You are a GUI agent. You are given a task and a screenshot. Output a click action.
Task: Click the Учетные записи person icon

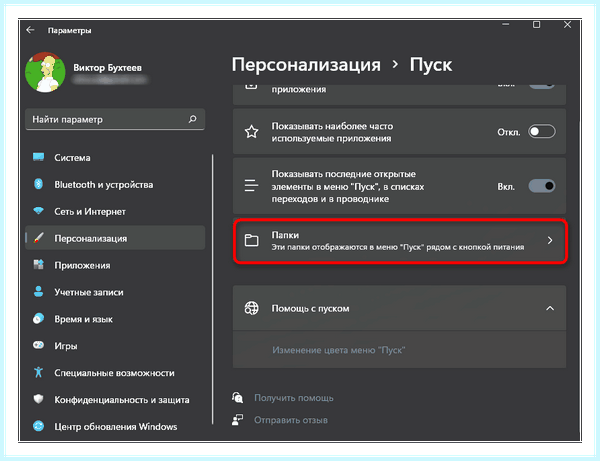pos(38,292)
